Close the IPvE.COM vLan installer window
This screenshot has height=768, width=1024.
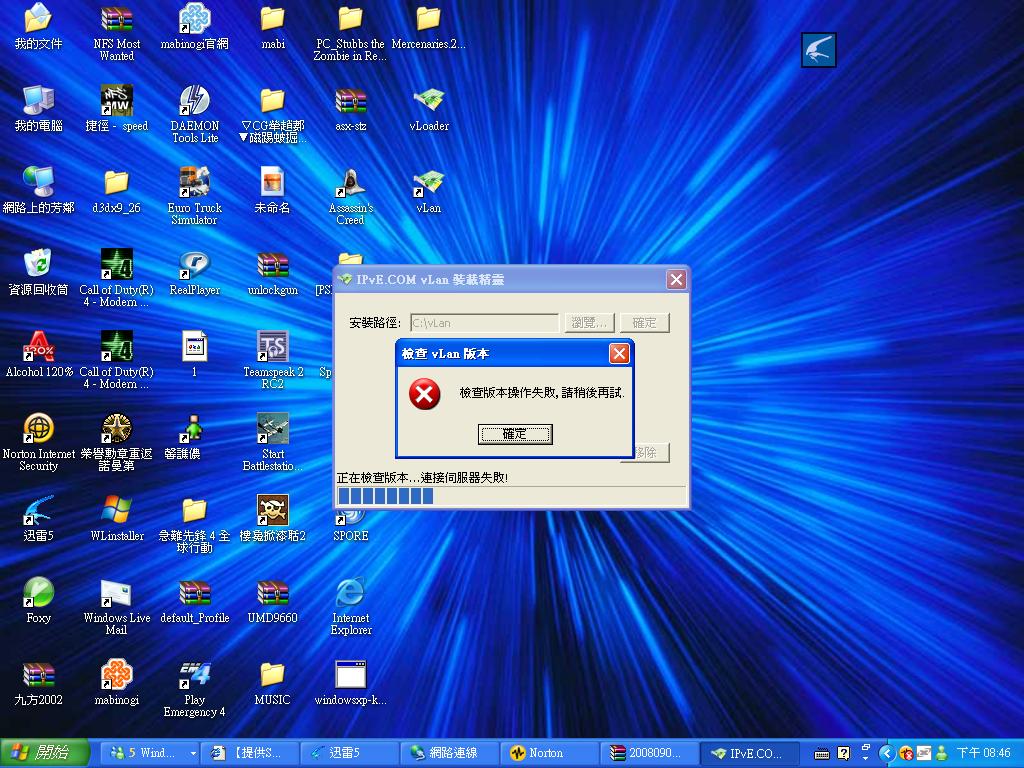point(676,280)
